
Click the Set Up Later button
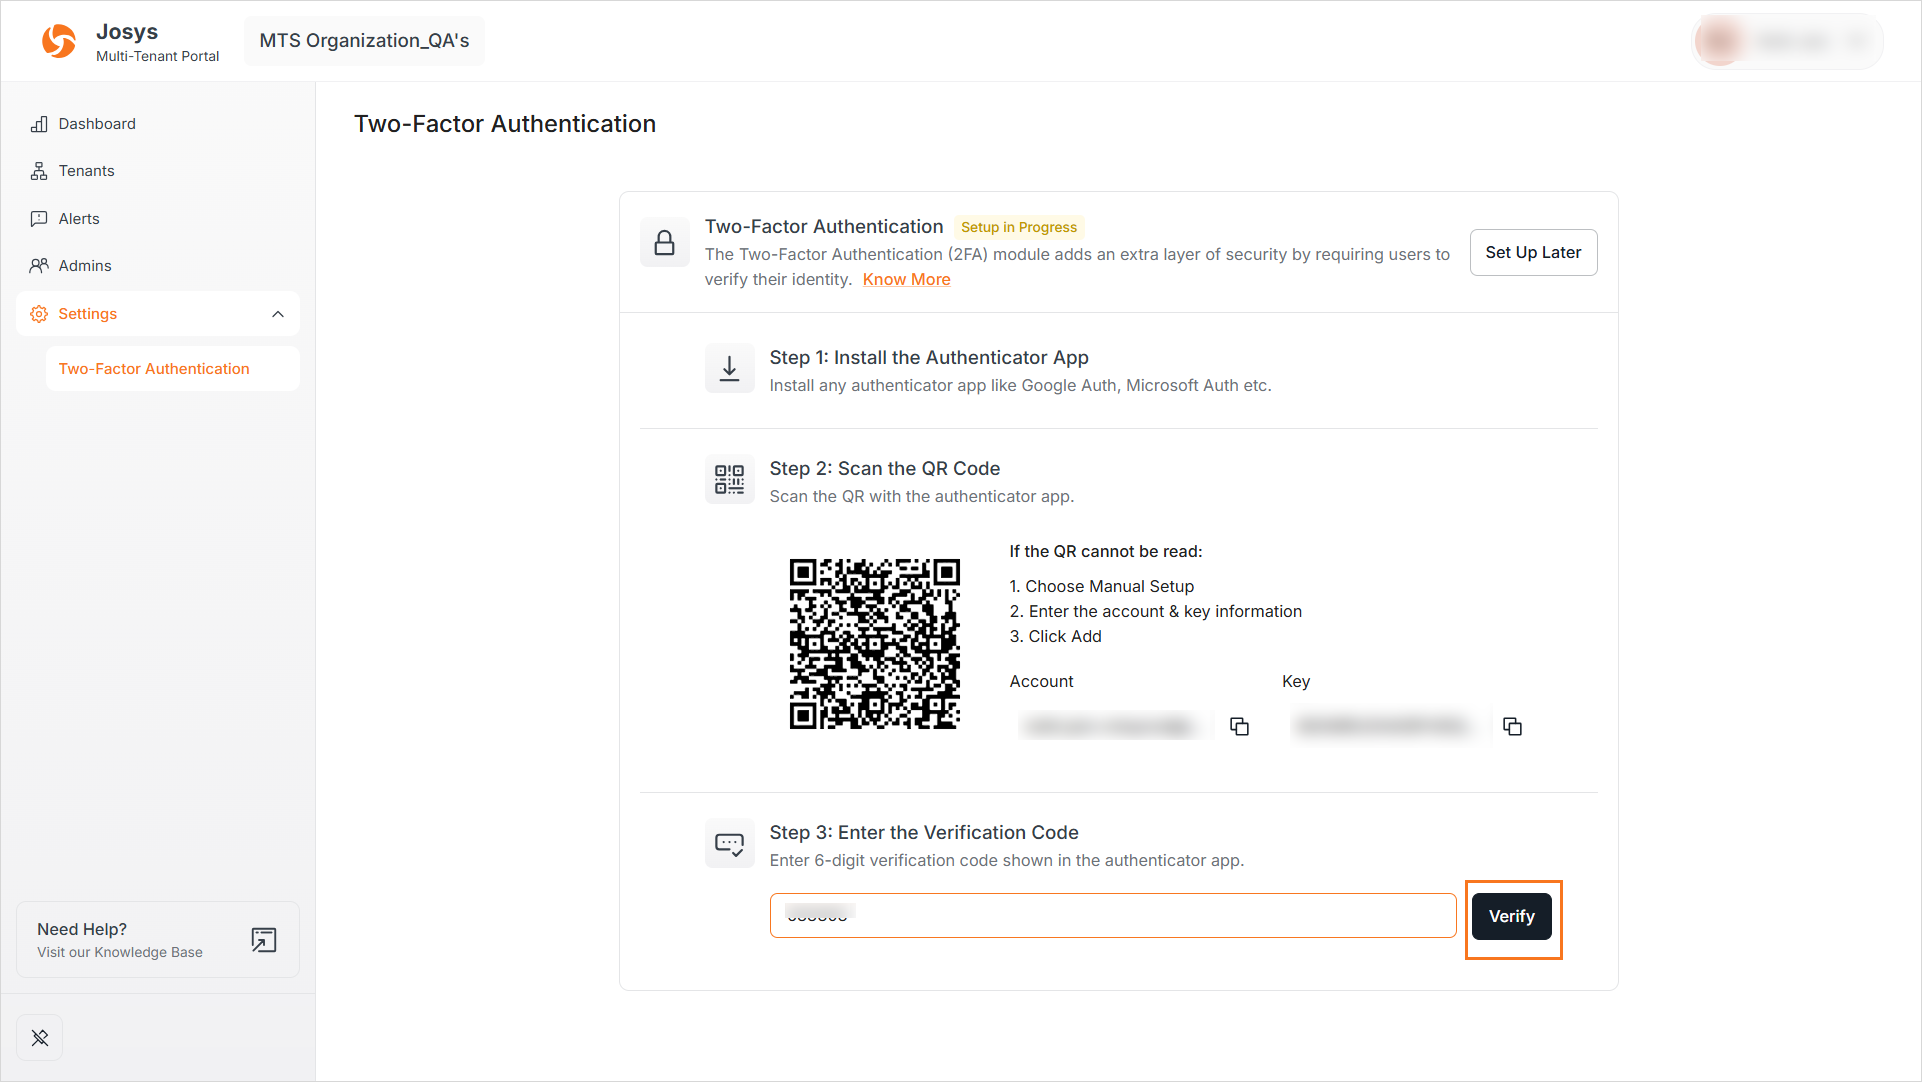coord(1532,253)
